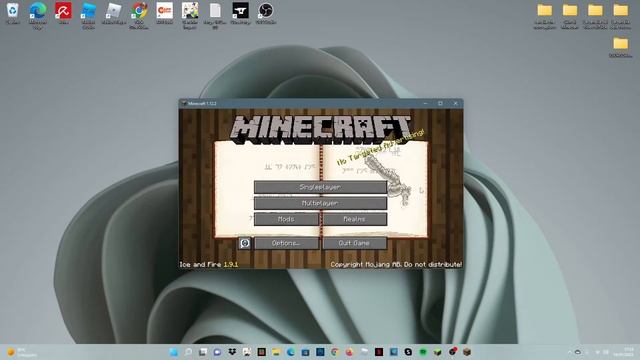This screenshot has height=360, width=640.
Task: Select the orange C logo desktop shortcut
Action: point(164,13)
